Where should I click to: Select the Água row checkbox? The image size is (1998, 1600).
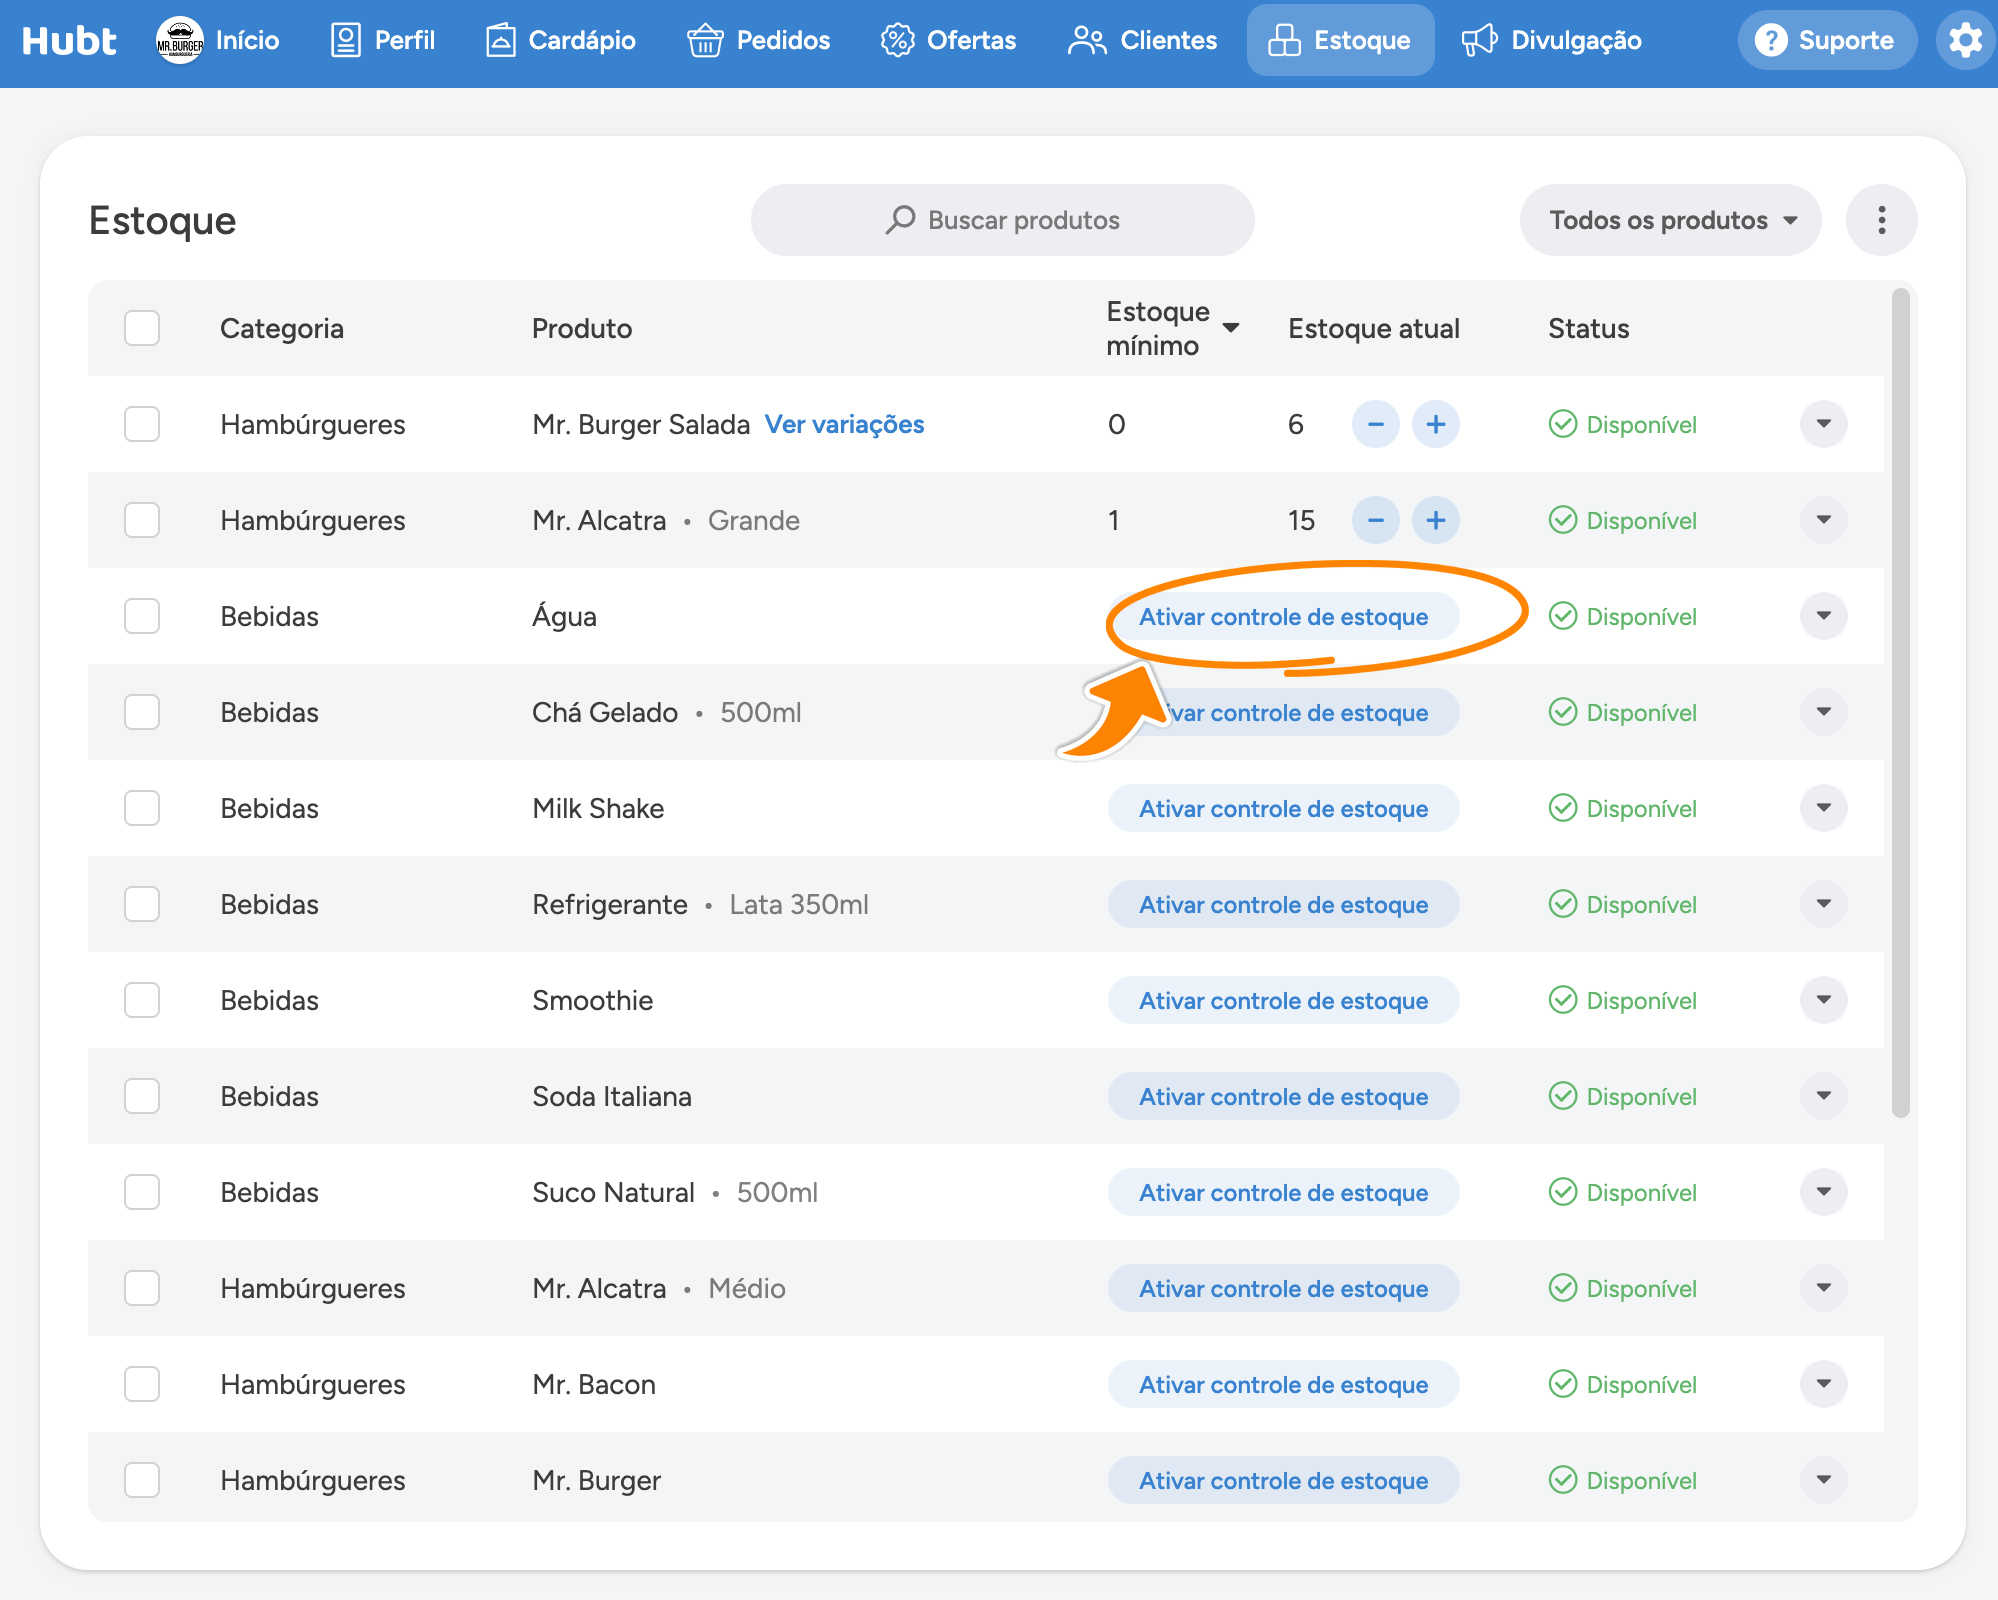[142, 616]
